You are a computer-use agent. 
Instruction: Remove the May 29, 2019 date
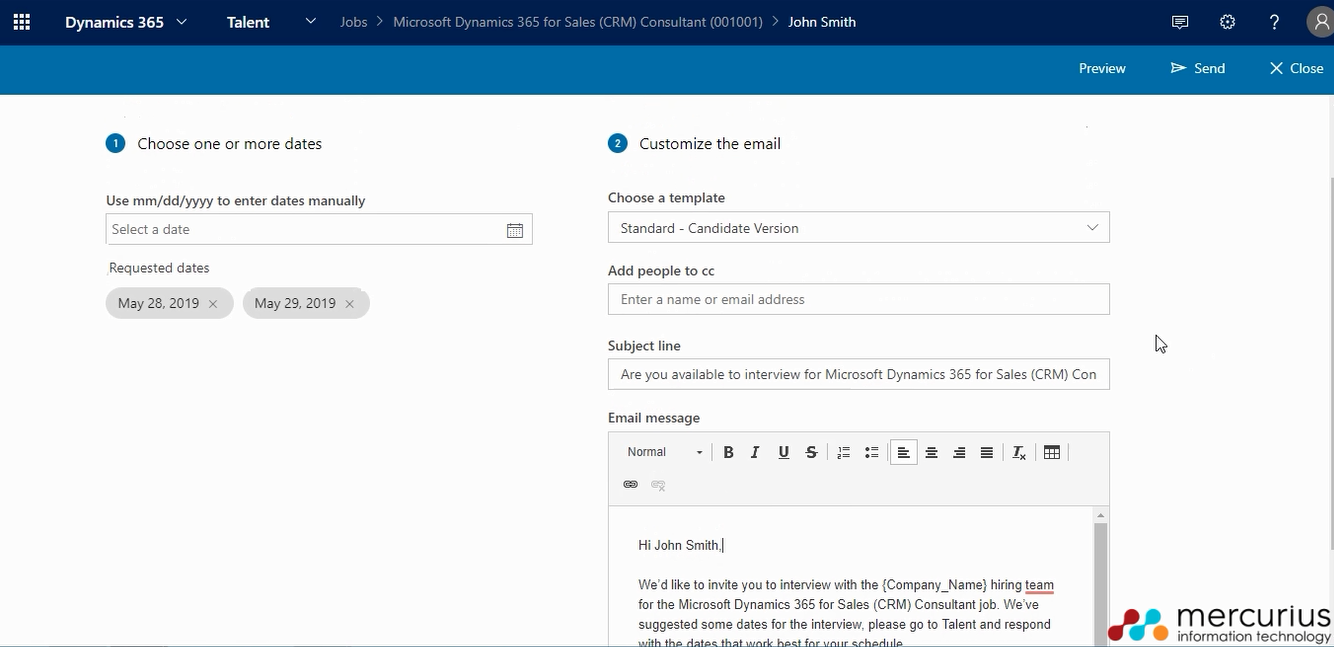coord(349,304)
